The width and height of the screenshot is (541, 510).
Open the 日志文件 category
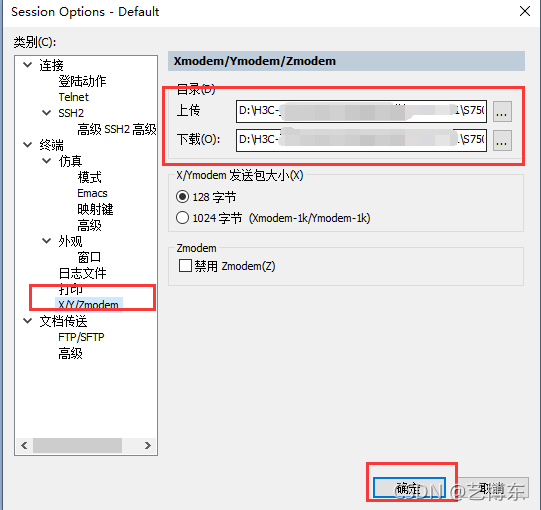point(82,273)
